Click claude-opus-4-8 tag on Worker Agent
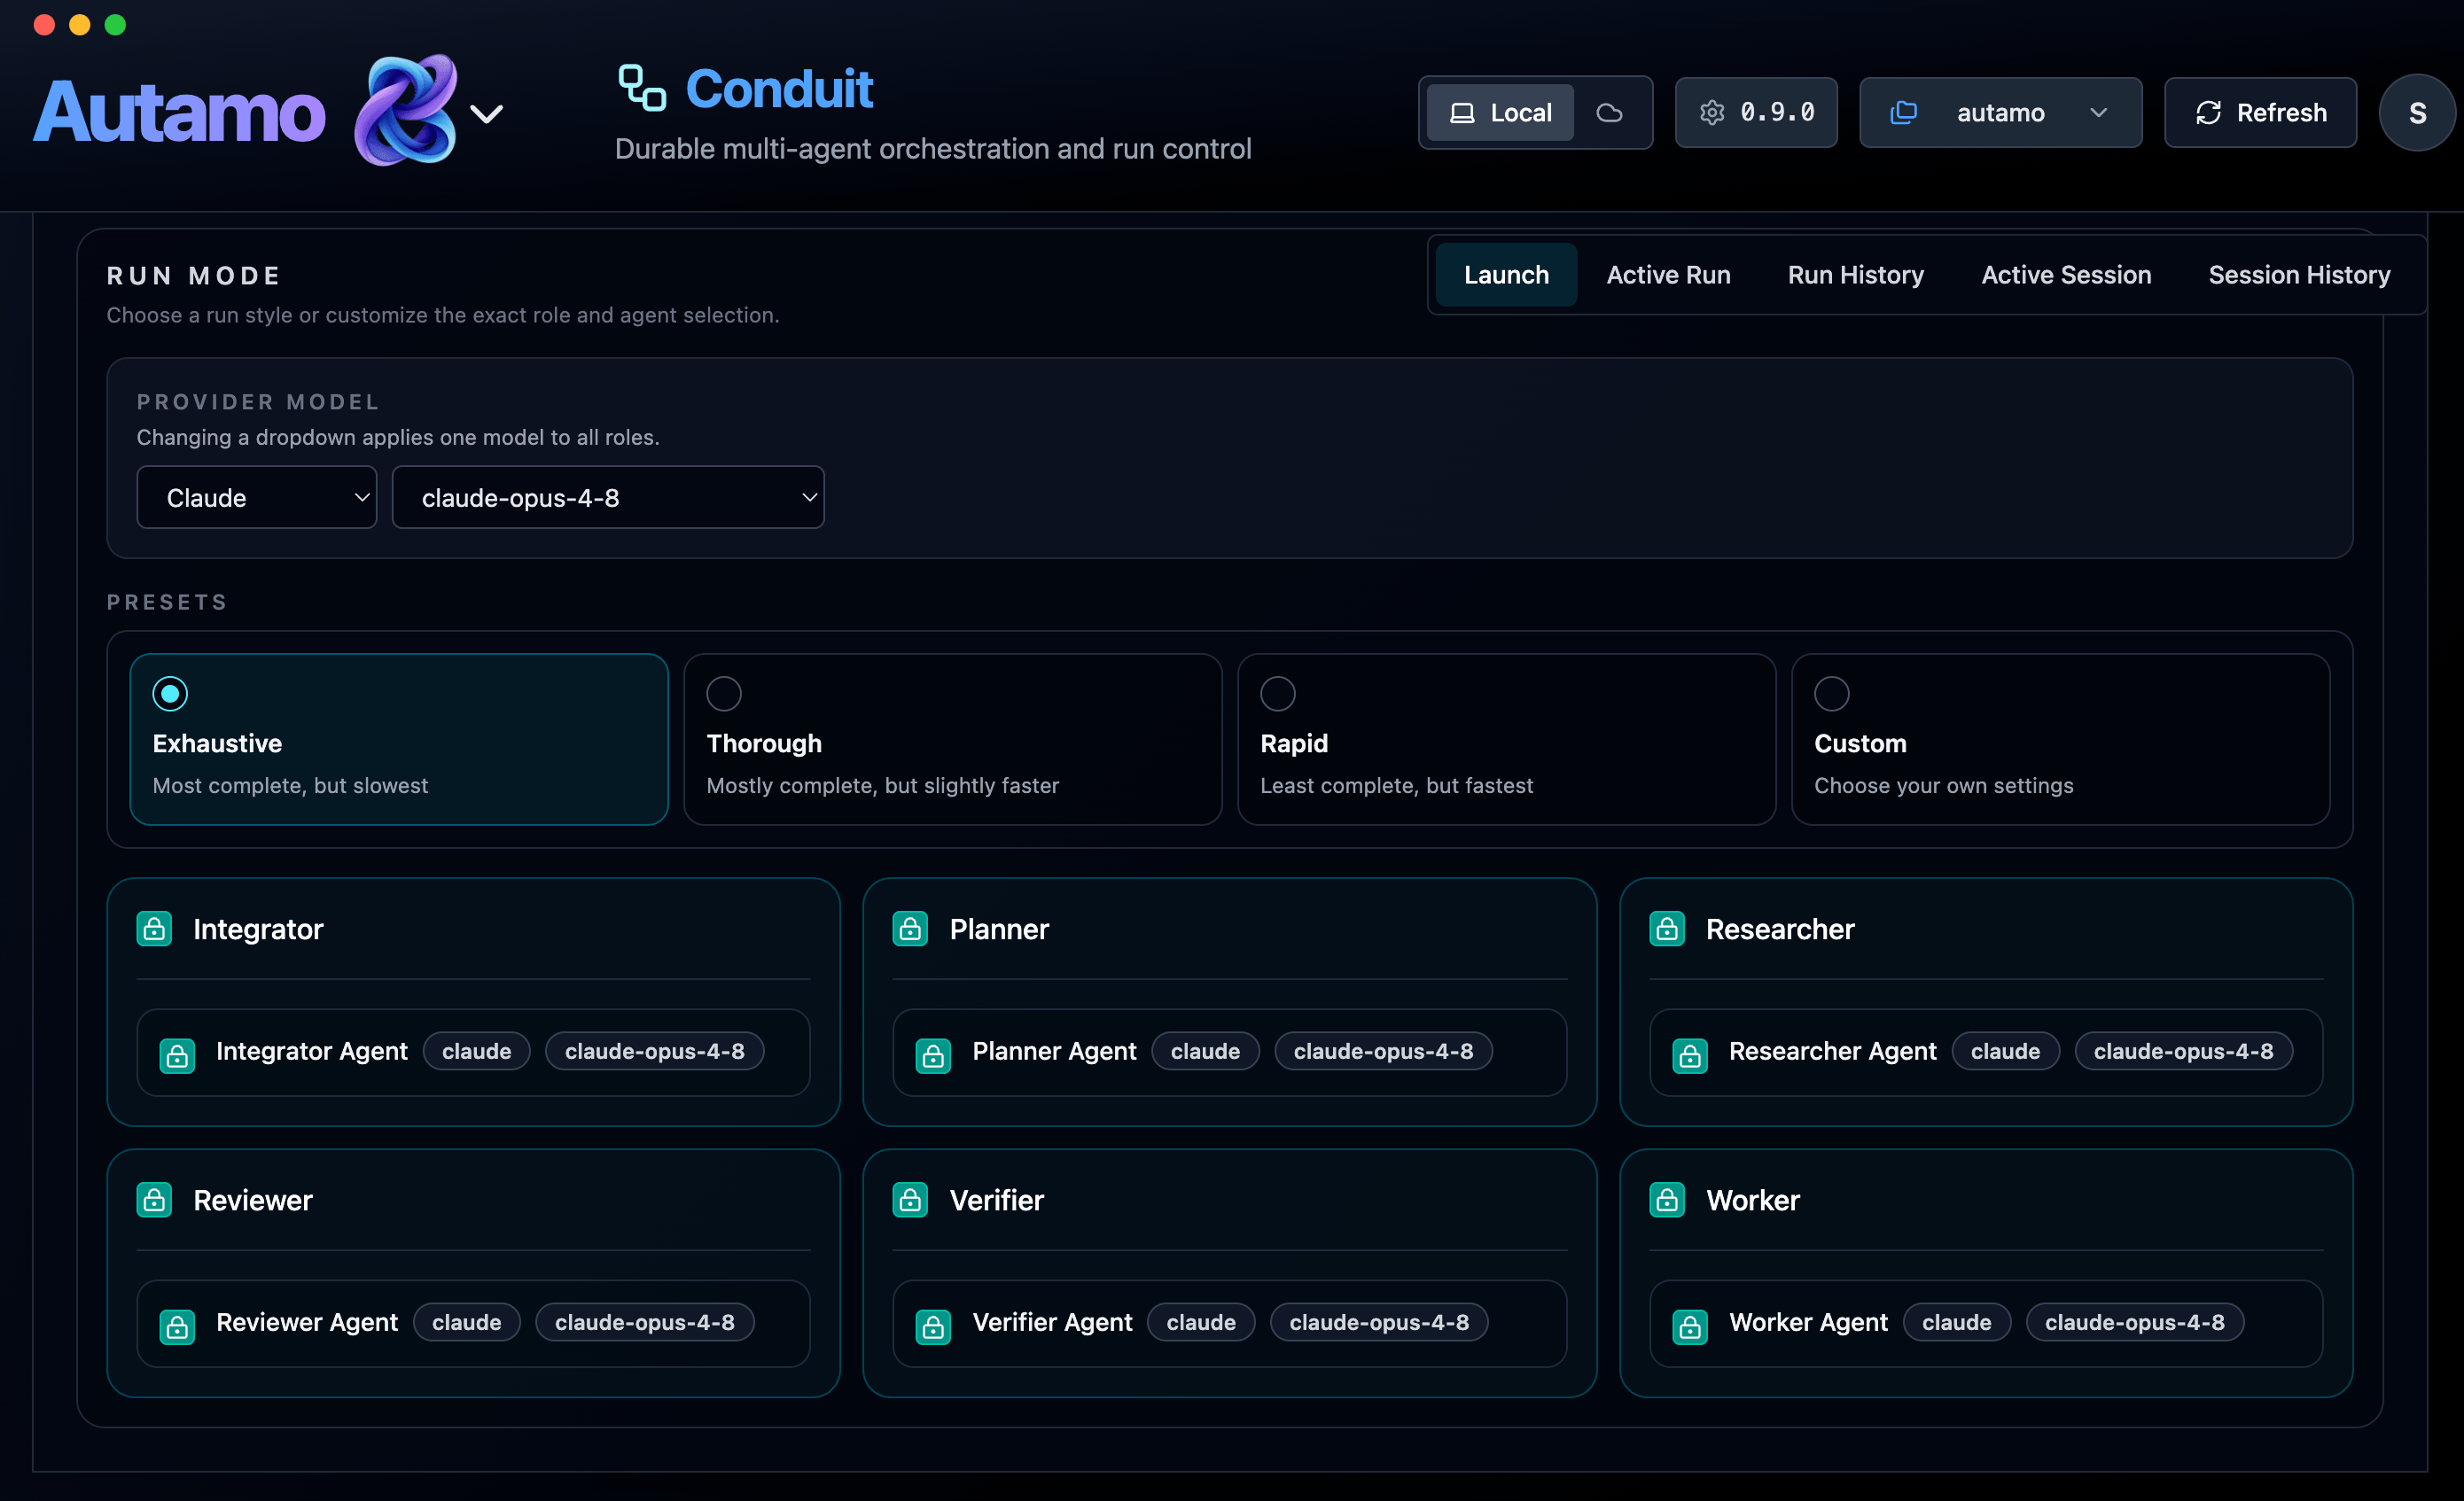The width and height of the screenshot is (2464, 1501). 2134,1322
